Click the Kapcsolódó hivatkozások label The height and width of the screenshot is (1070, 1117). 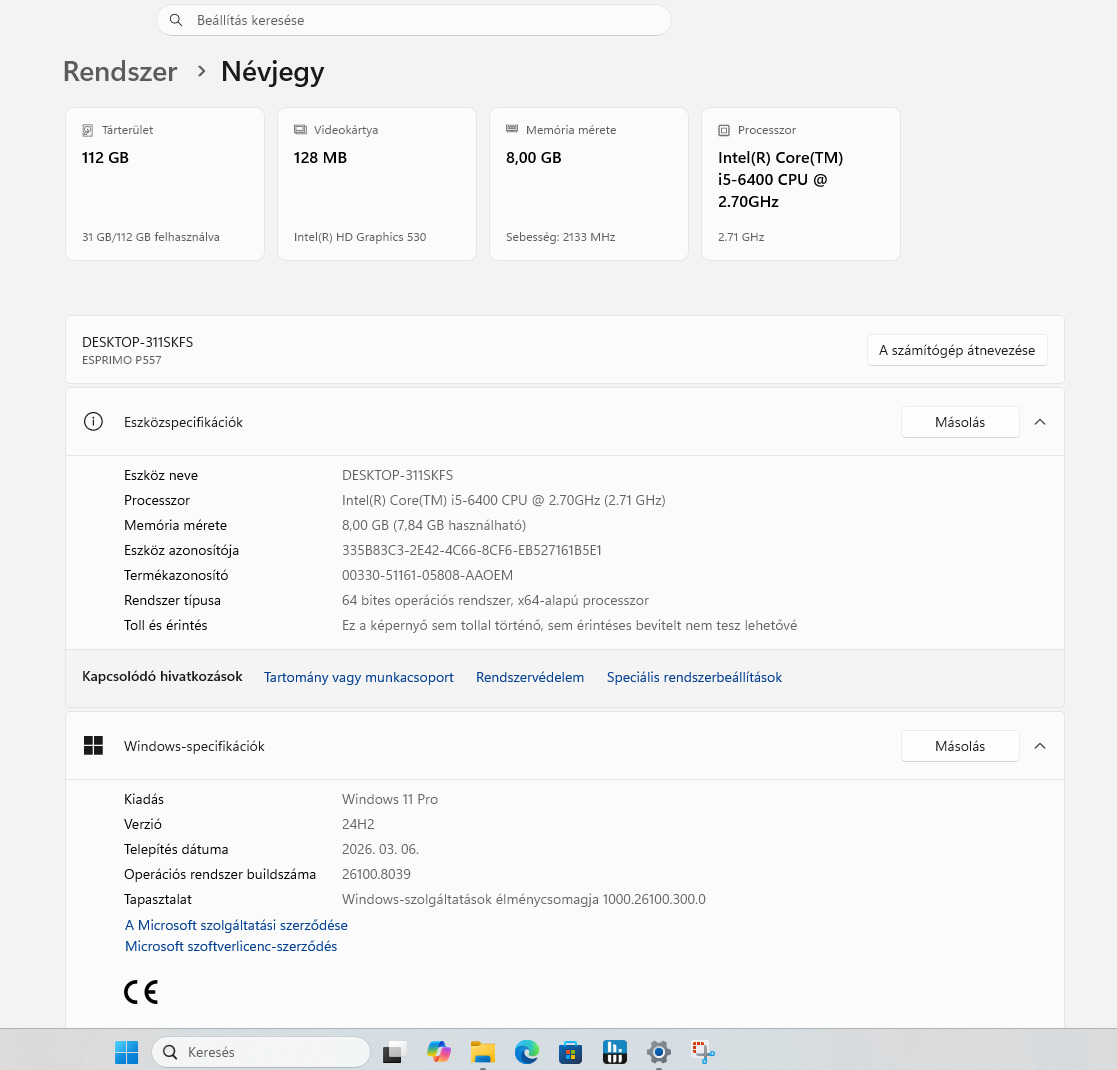point(162,677)
